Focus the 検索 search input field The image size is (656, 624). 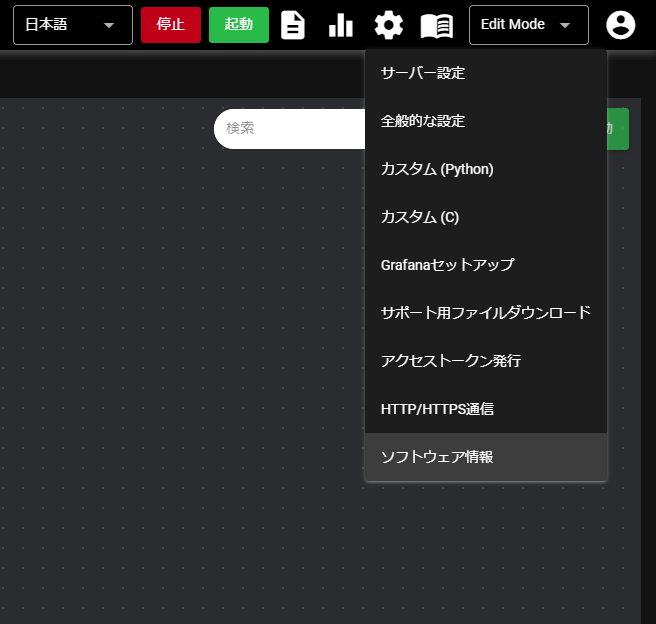point(290,128)
